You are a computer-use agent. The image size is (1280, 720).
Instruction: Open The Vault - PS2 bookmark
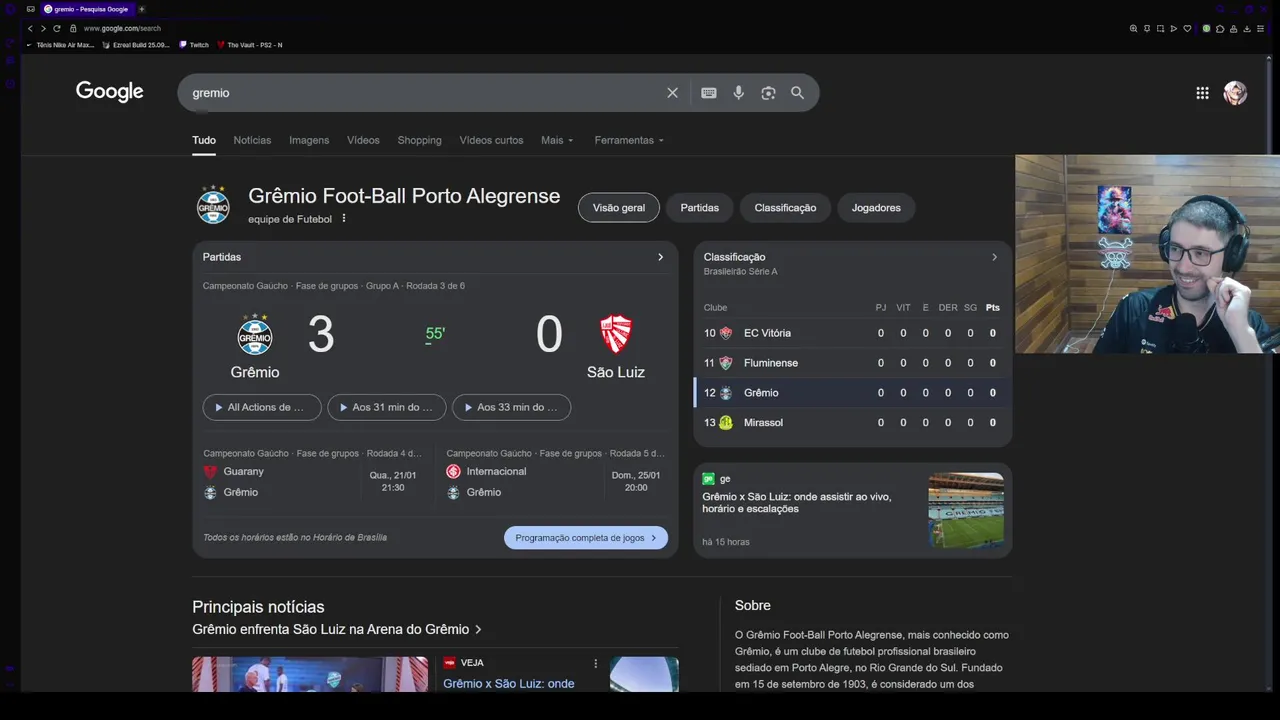[x=250, y=45]
